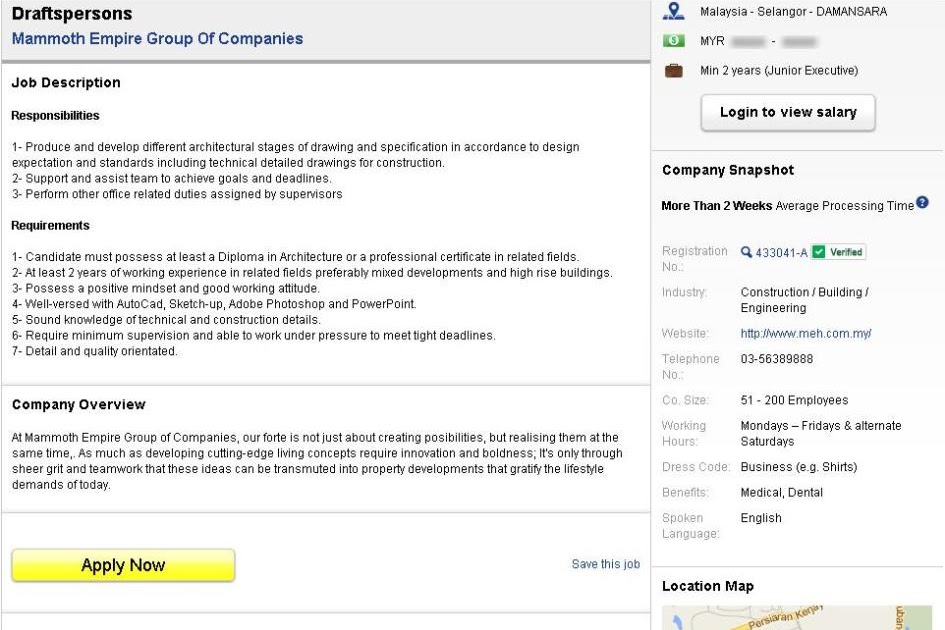Screen dimensions: 945x630
Task: Click the magnifier icon beside registration number
Action: tap(746, 253)
